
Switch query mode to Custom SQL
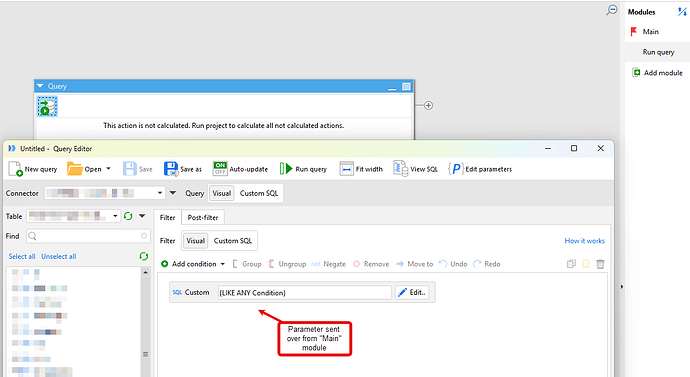click(x=259, y=193)
